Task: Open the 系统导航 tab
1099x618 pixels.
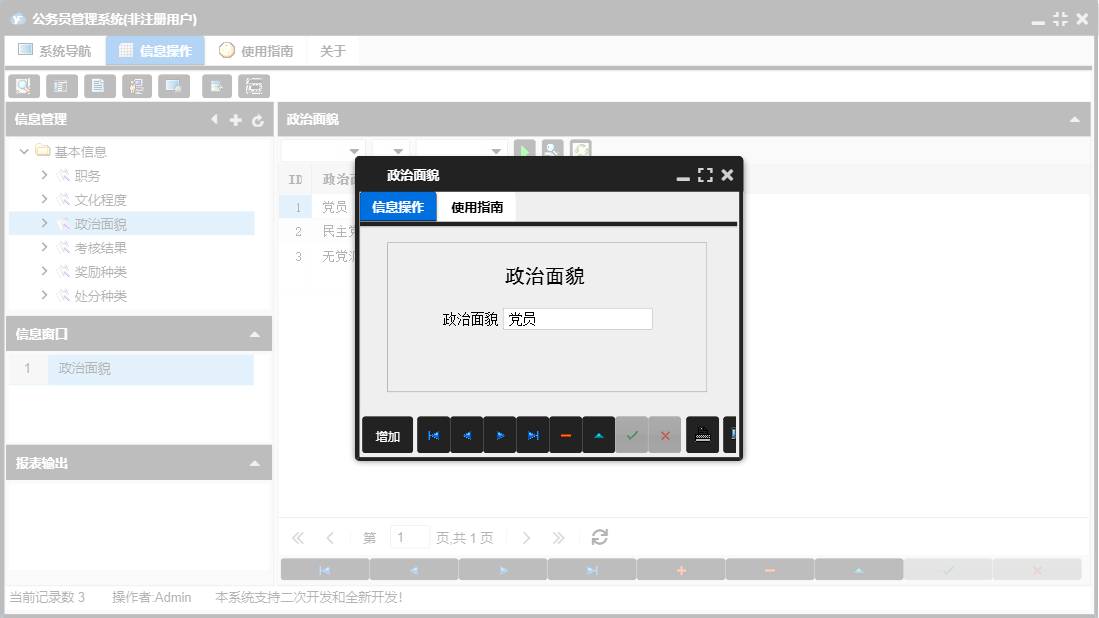Action: (55, 49)
